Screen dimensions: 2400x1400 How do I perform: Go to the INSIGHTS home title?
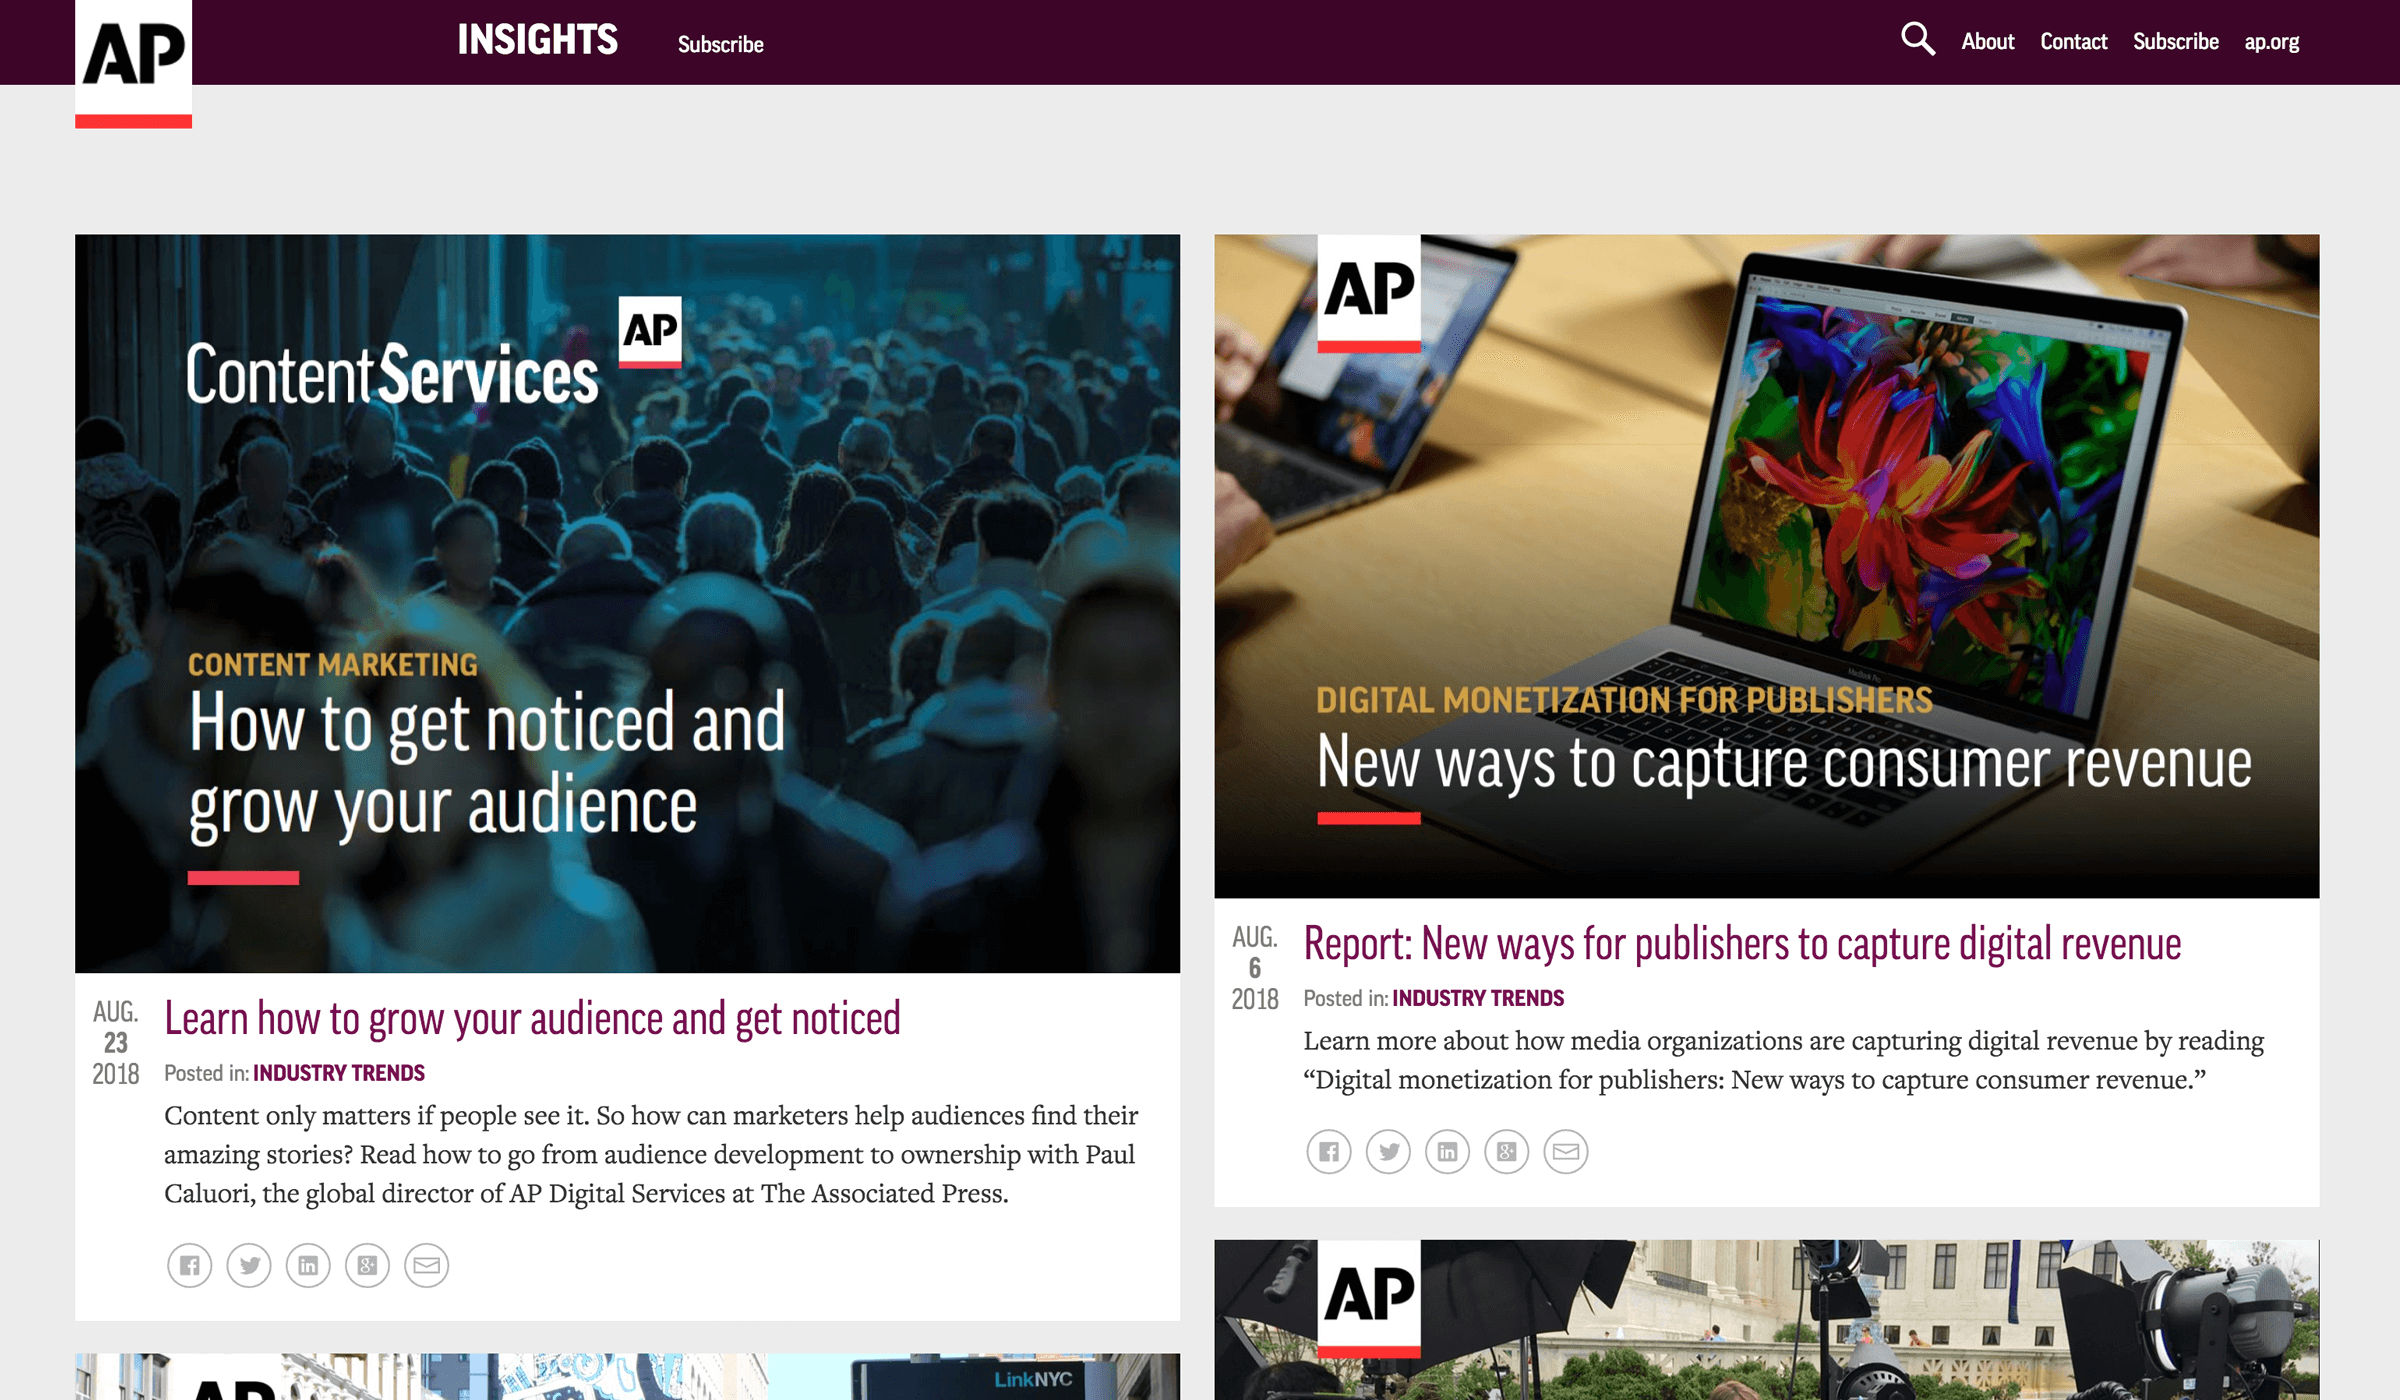(x=537, y=40)
